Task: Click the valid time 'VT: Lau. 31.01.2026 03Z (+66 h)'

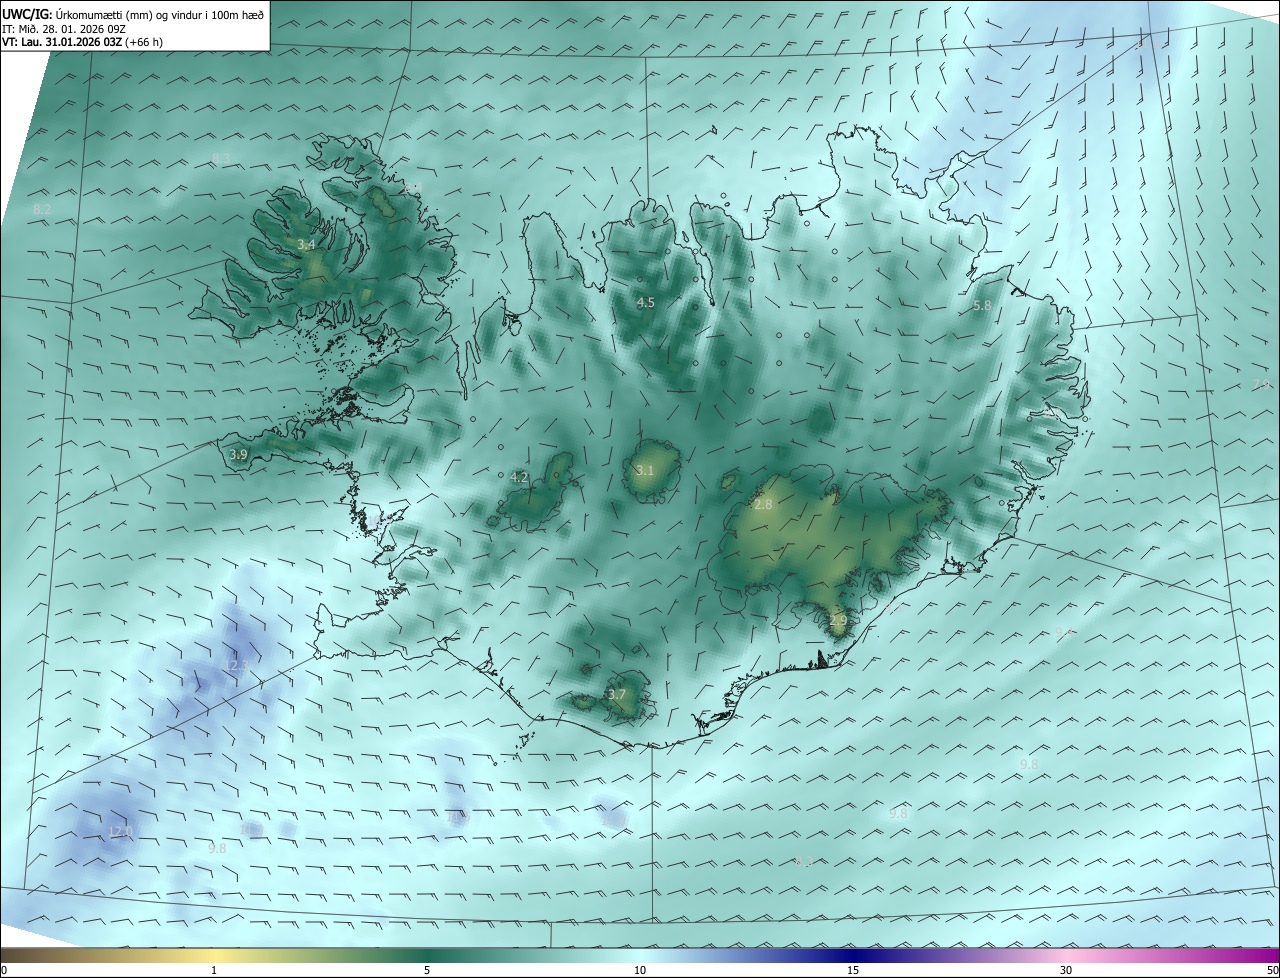Action: click(x=82, y=42)
